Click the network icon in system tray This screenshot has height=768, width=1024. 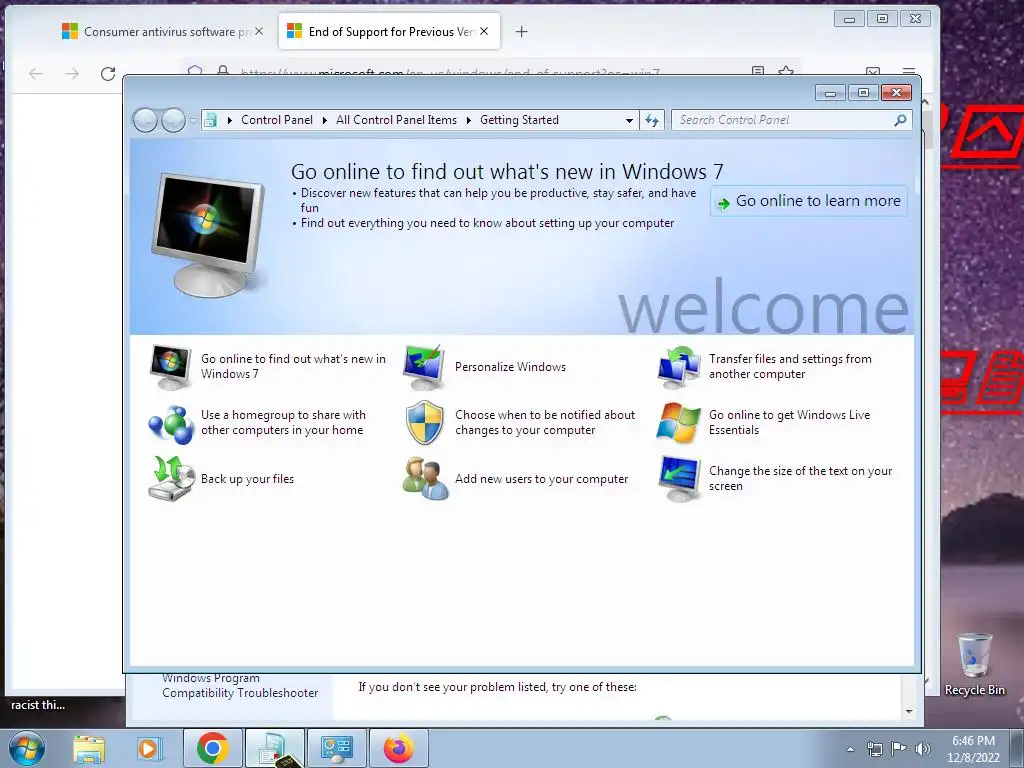[x=874, y=749]
